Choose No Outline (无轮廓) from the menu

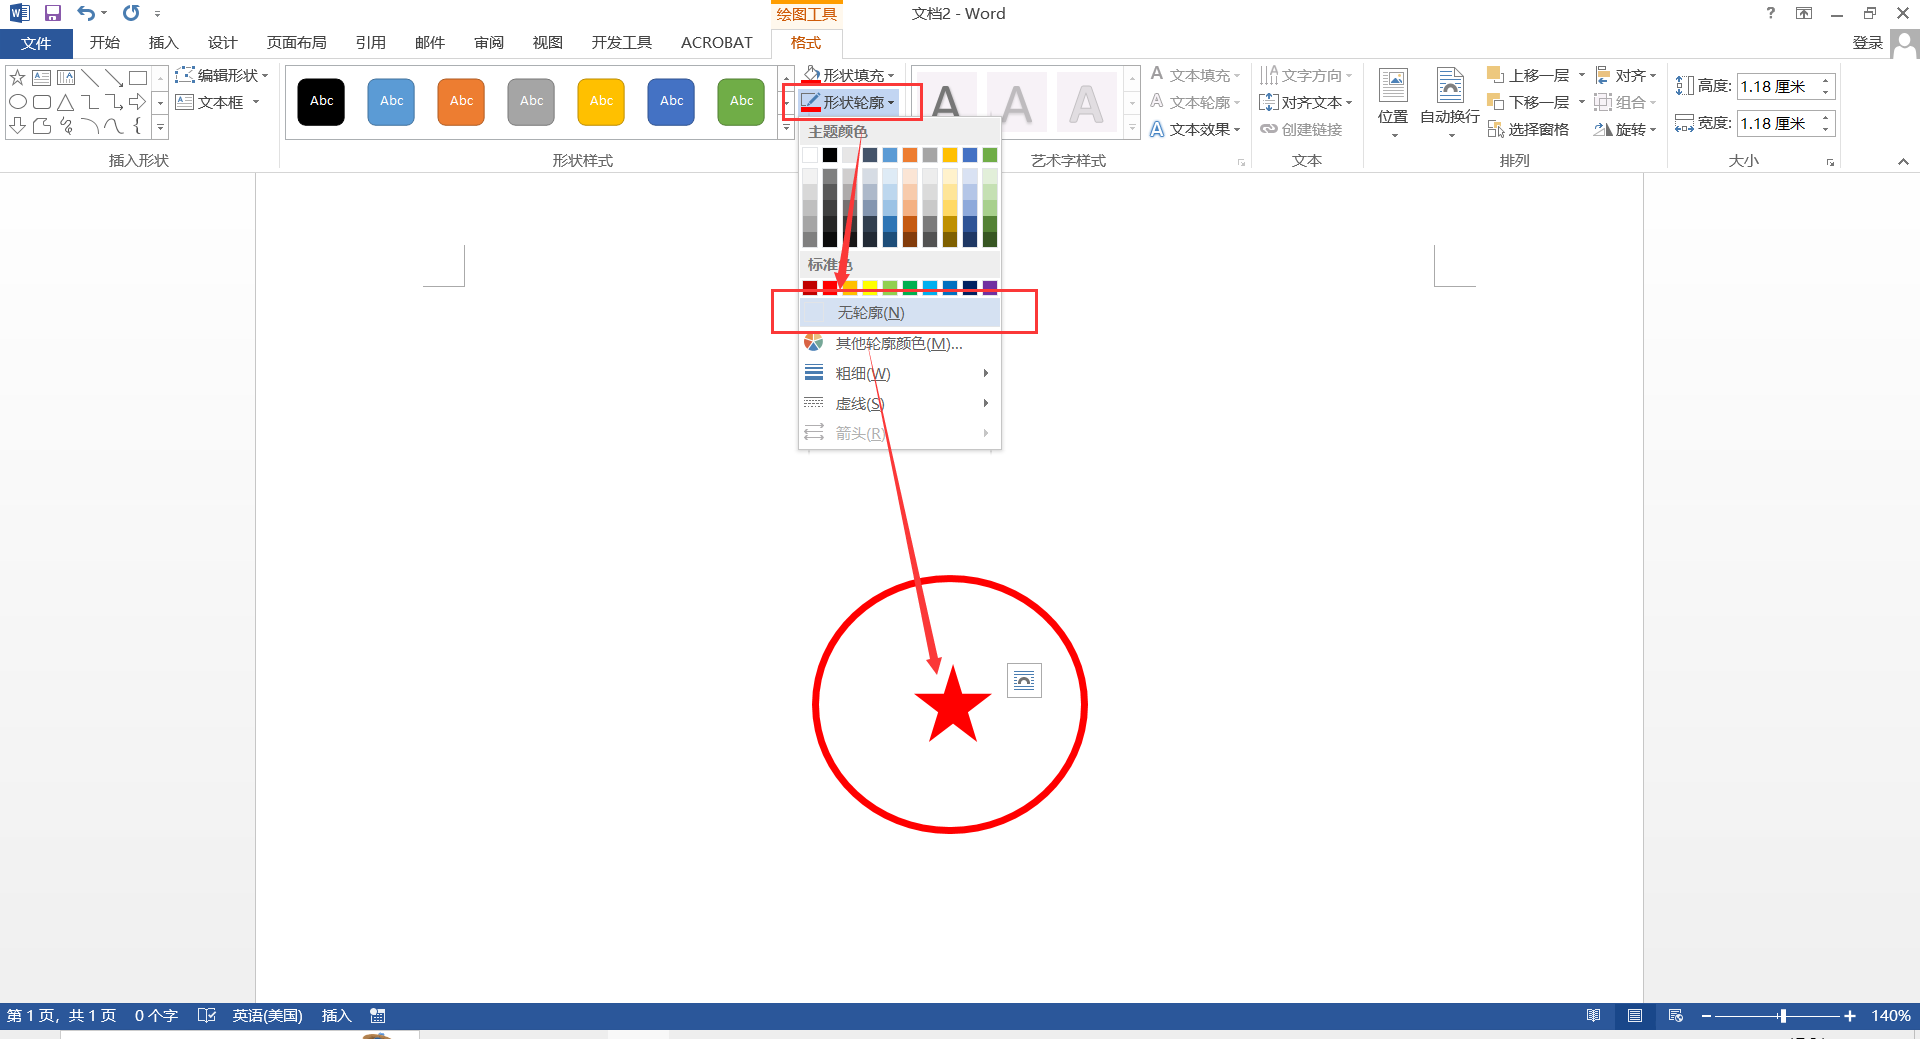click(x=900, y=313)
